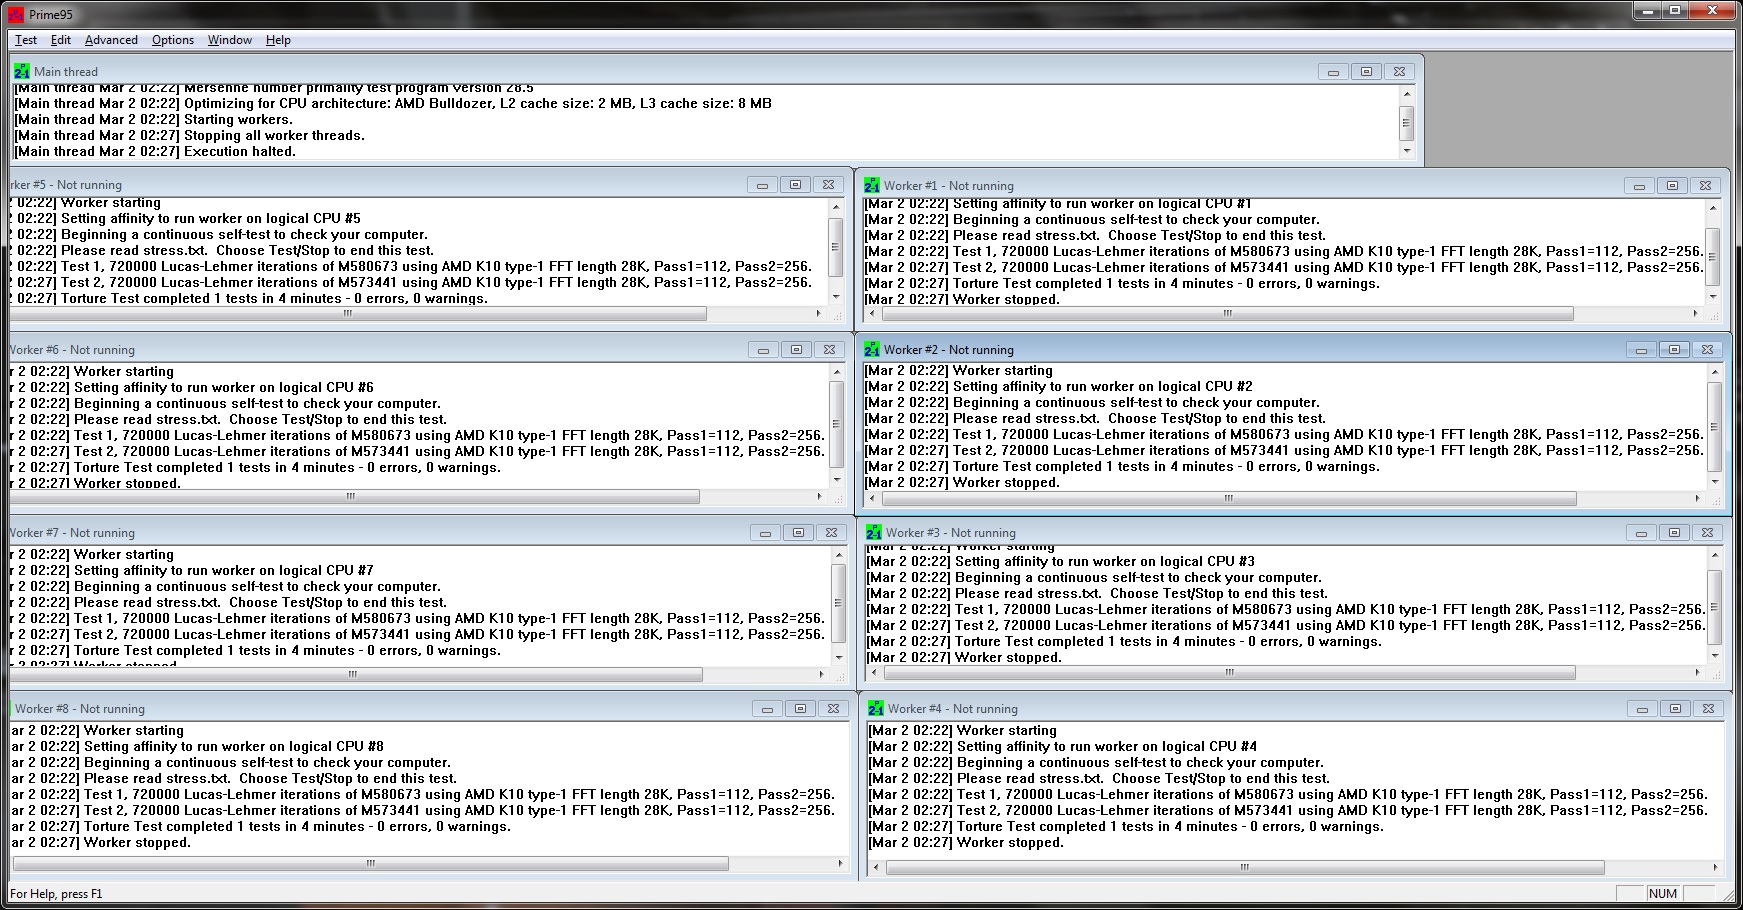Image resolution: width=1743 pixels, height=910 pixels.
Task: Minimize the Worker #2 window
Action: (1641, 350)
